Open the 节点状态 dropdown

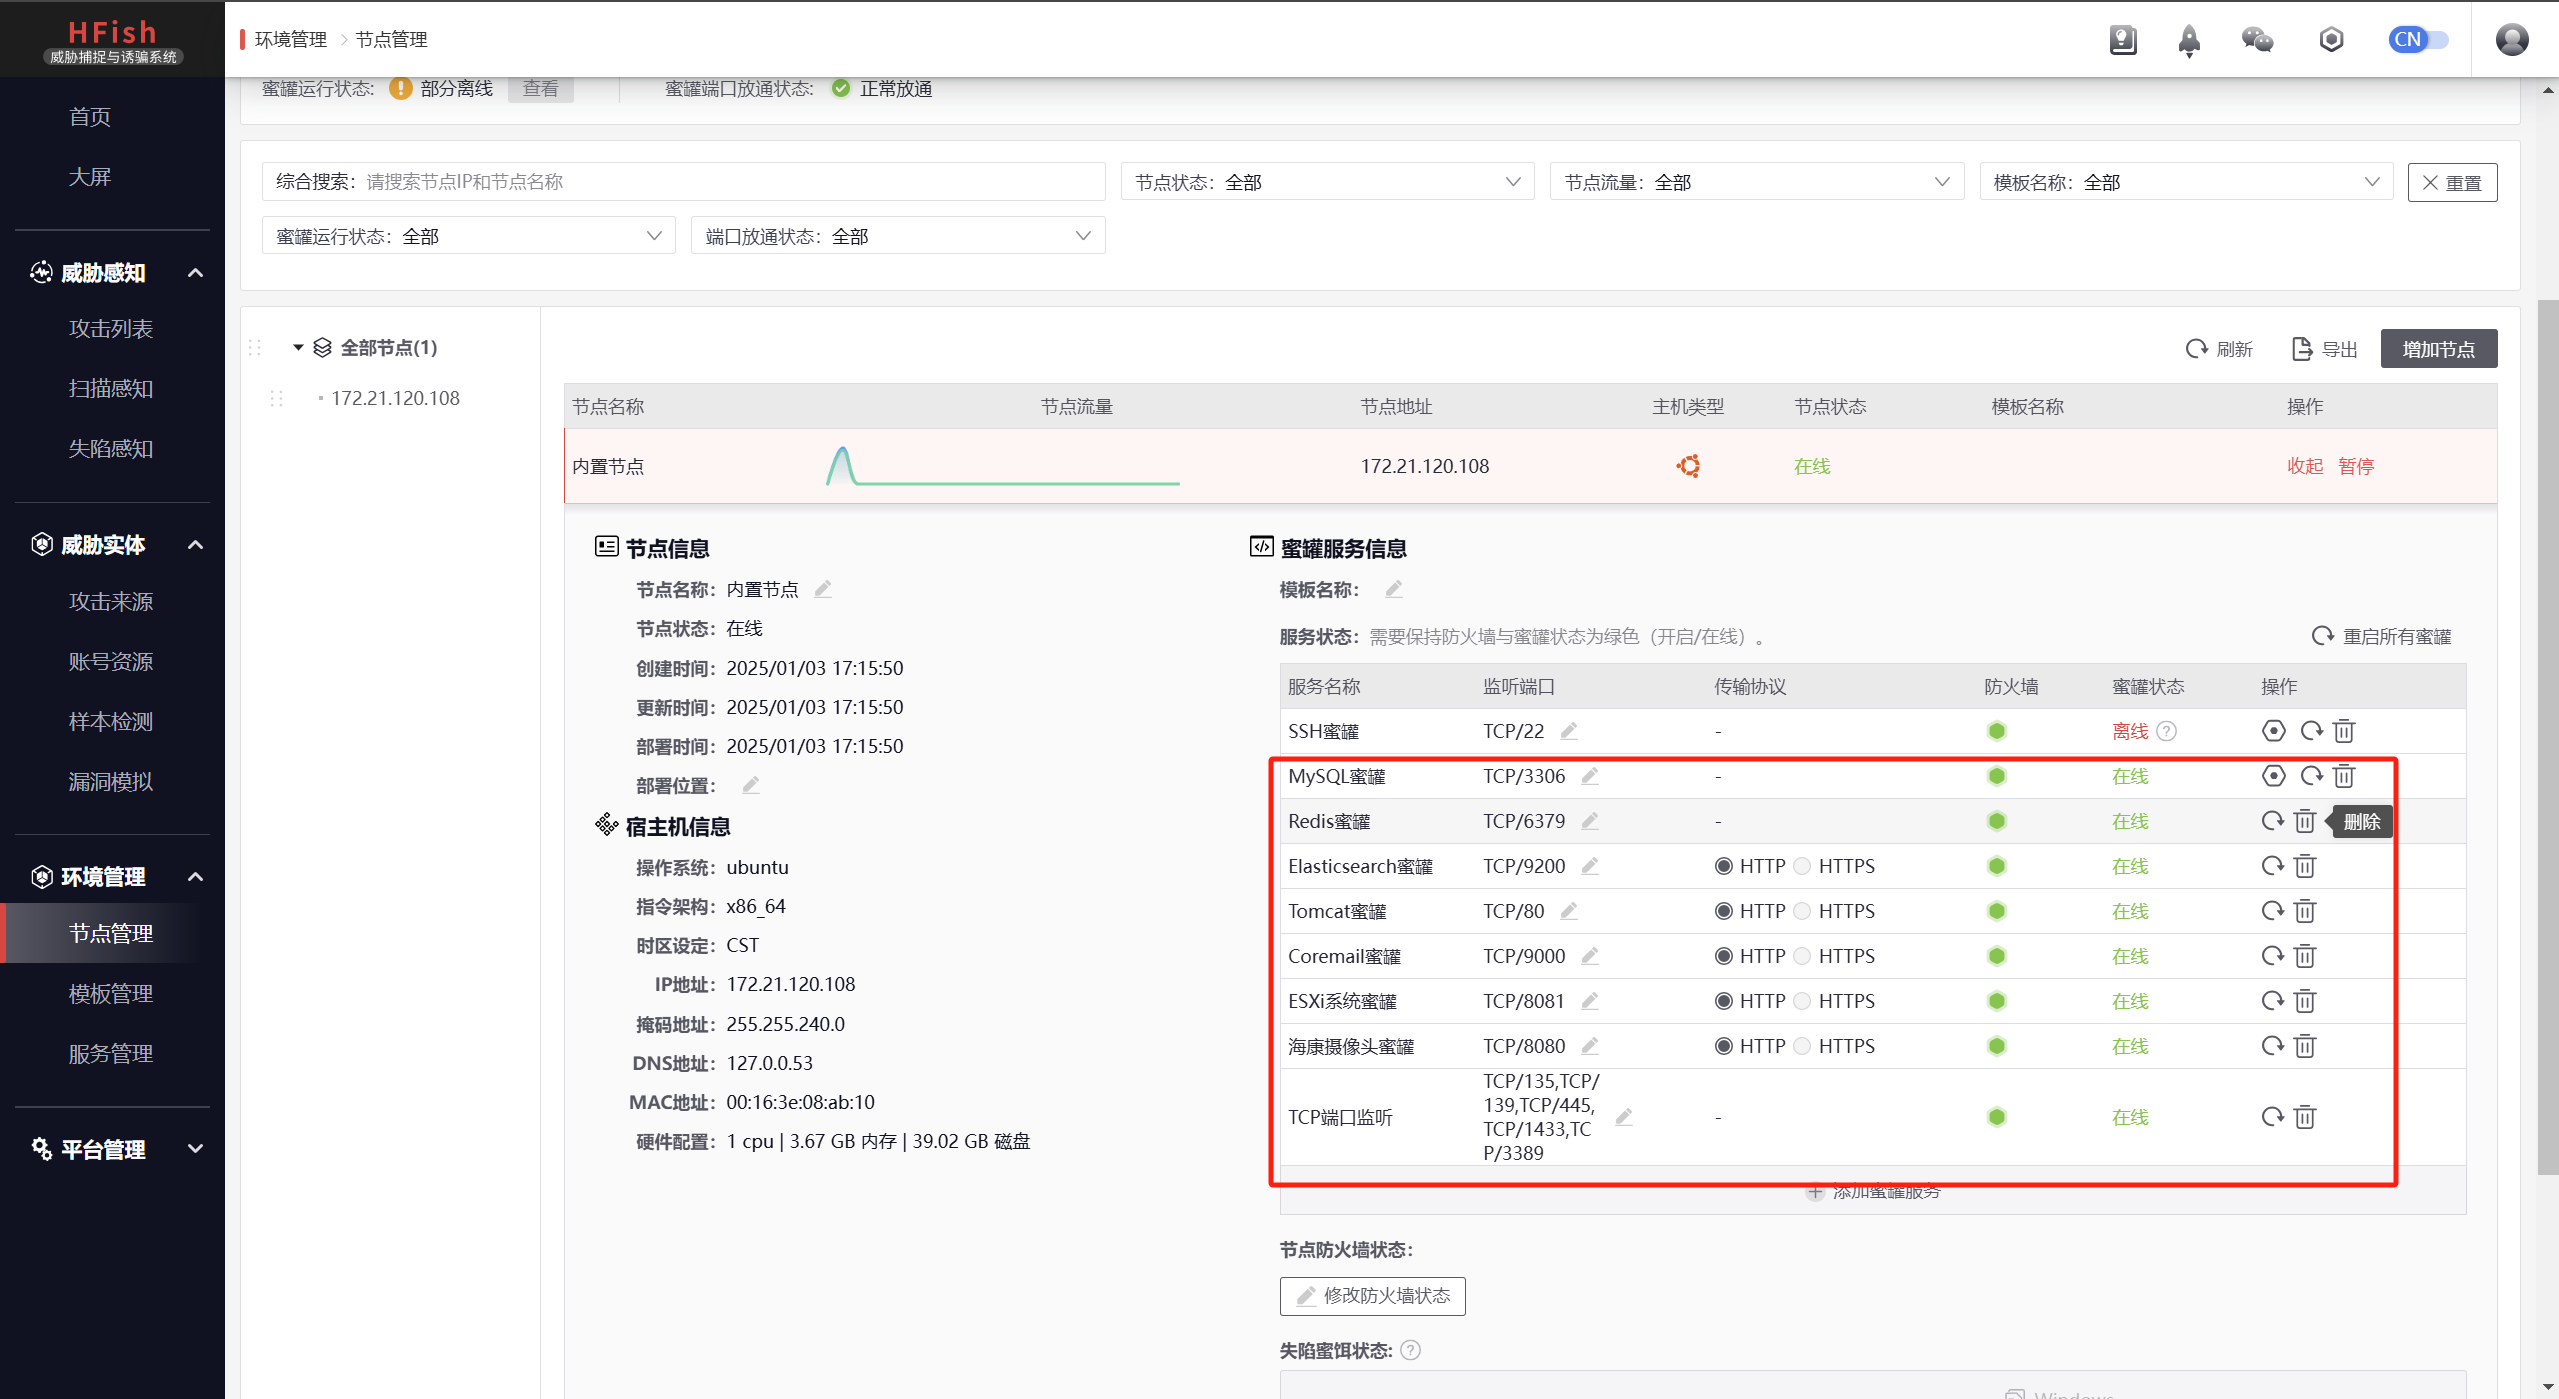(1327, 182)
